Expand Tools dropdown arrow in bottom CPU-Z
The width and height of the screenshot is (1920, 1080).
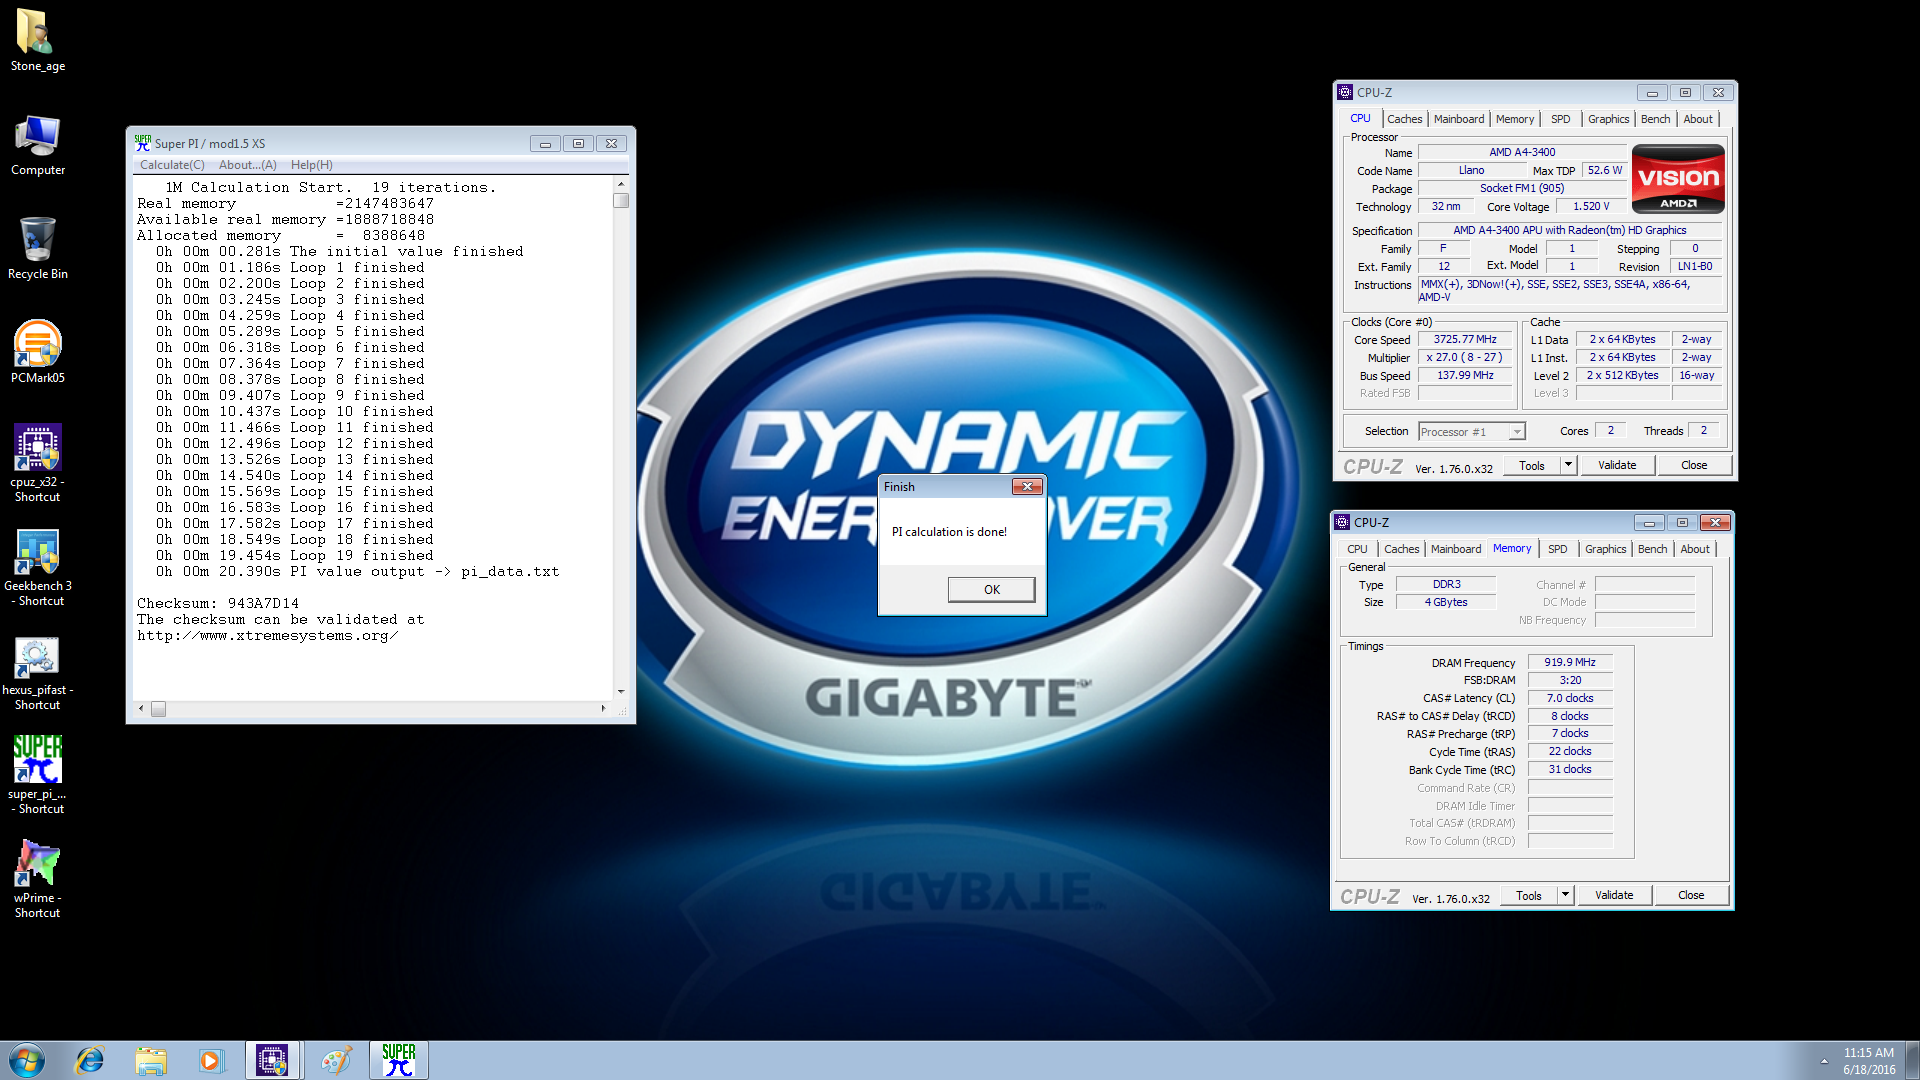coord(1565,895)
